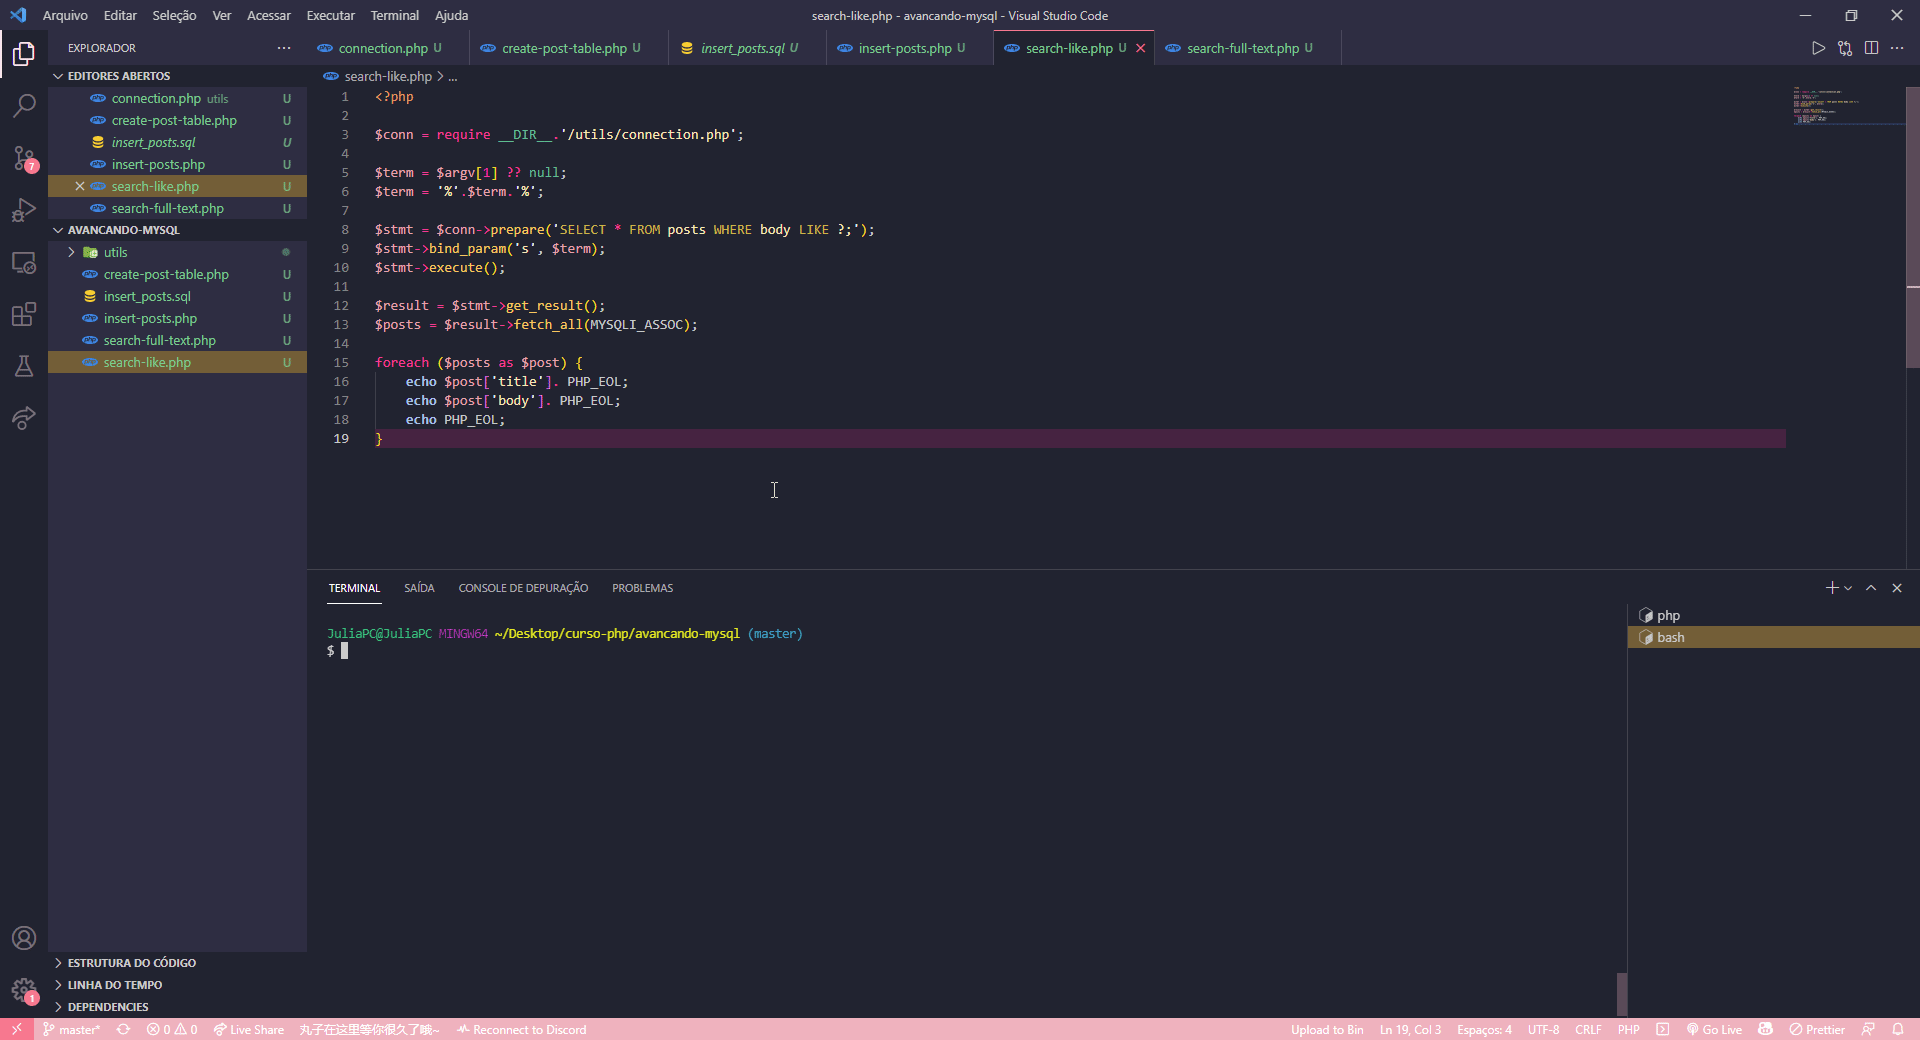Open Explorer views and more actions menu
Screen dimensions: 1920x1040
click(x=284, y=48)
